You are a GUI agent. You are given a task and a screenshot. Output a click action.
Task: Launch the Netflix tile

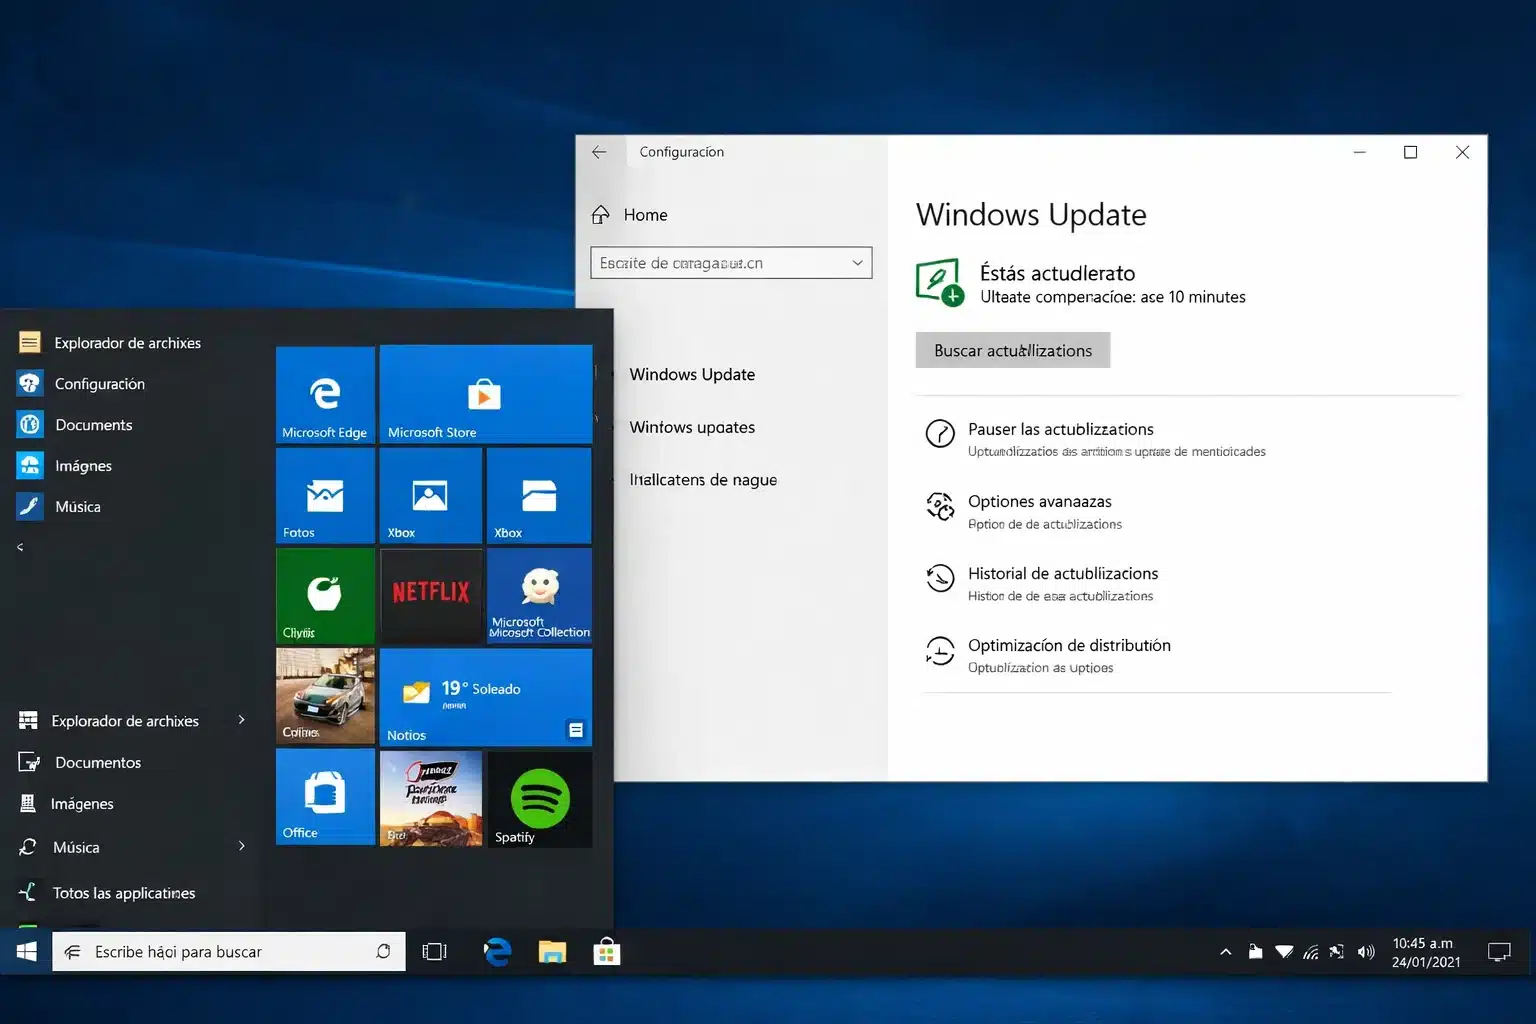[430, 595]
